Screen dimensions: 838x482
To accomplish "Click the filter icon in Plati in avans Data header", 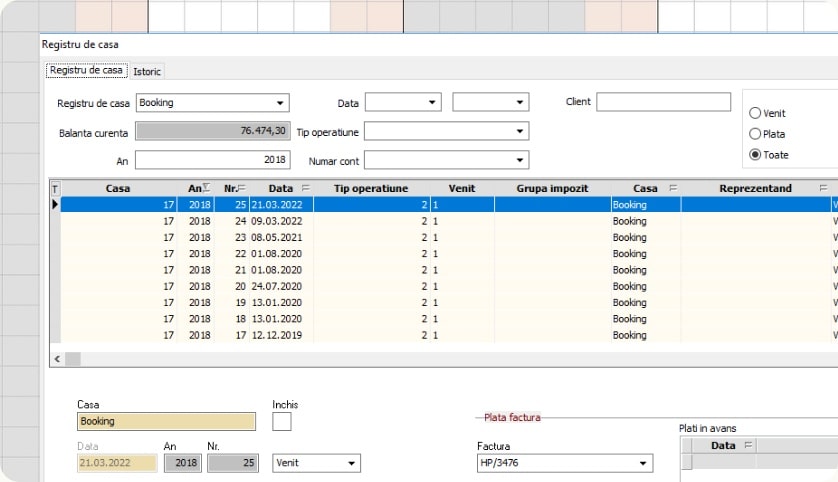I will (748, 446).
